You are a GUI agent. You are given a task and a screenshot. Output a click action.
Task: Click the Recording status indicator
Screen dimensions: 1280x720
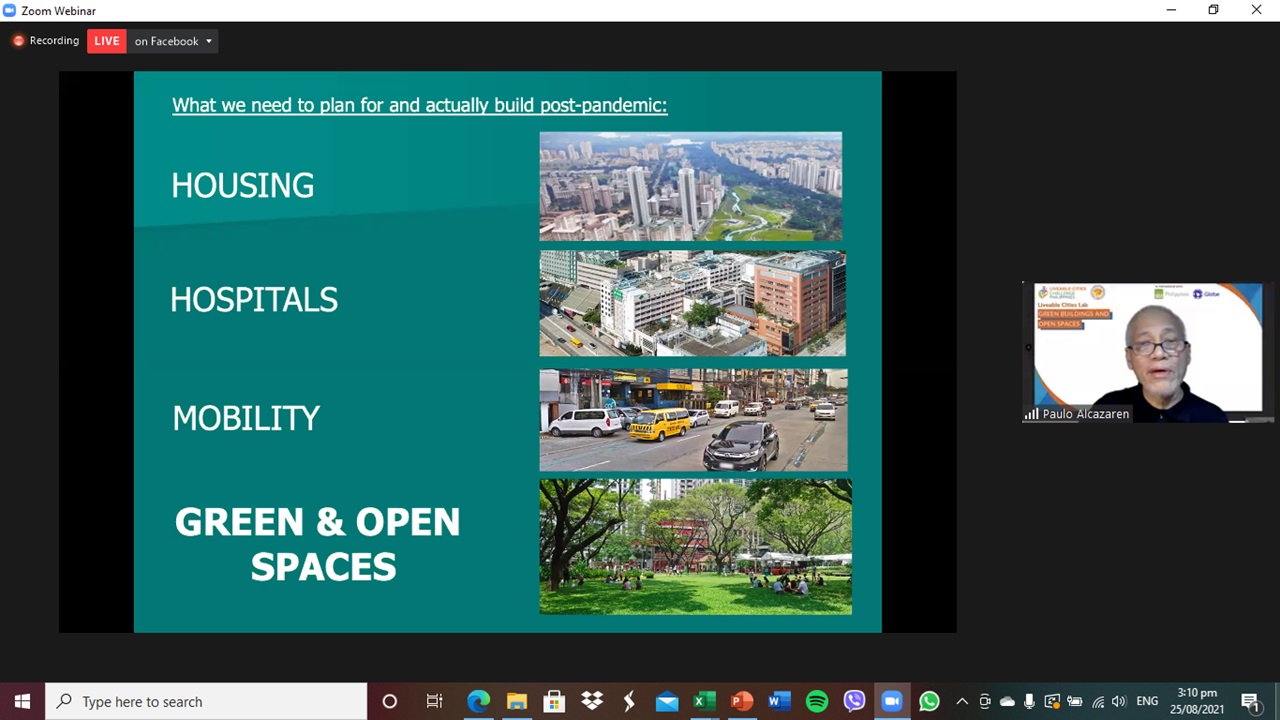point(46,41)
